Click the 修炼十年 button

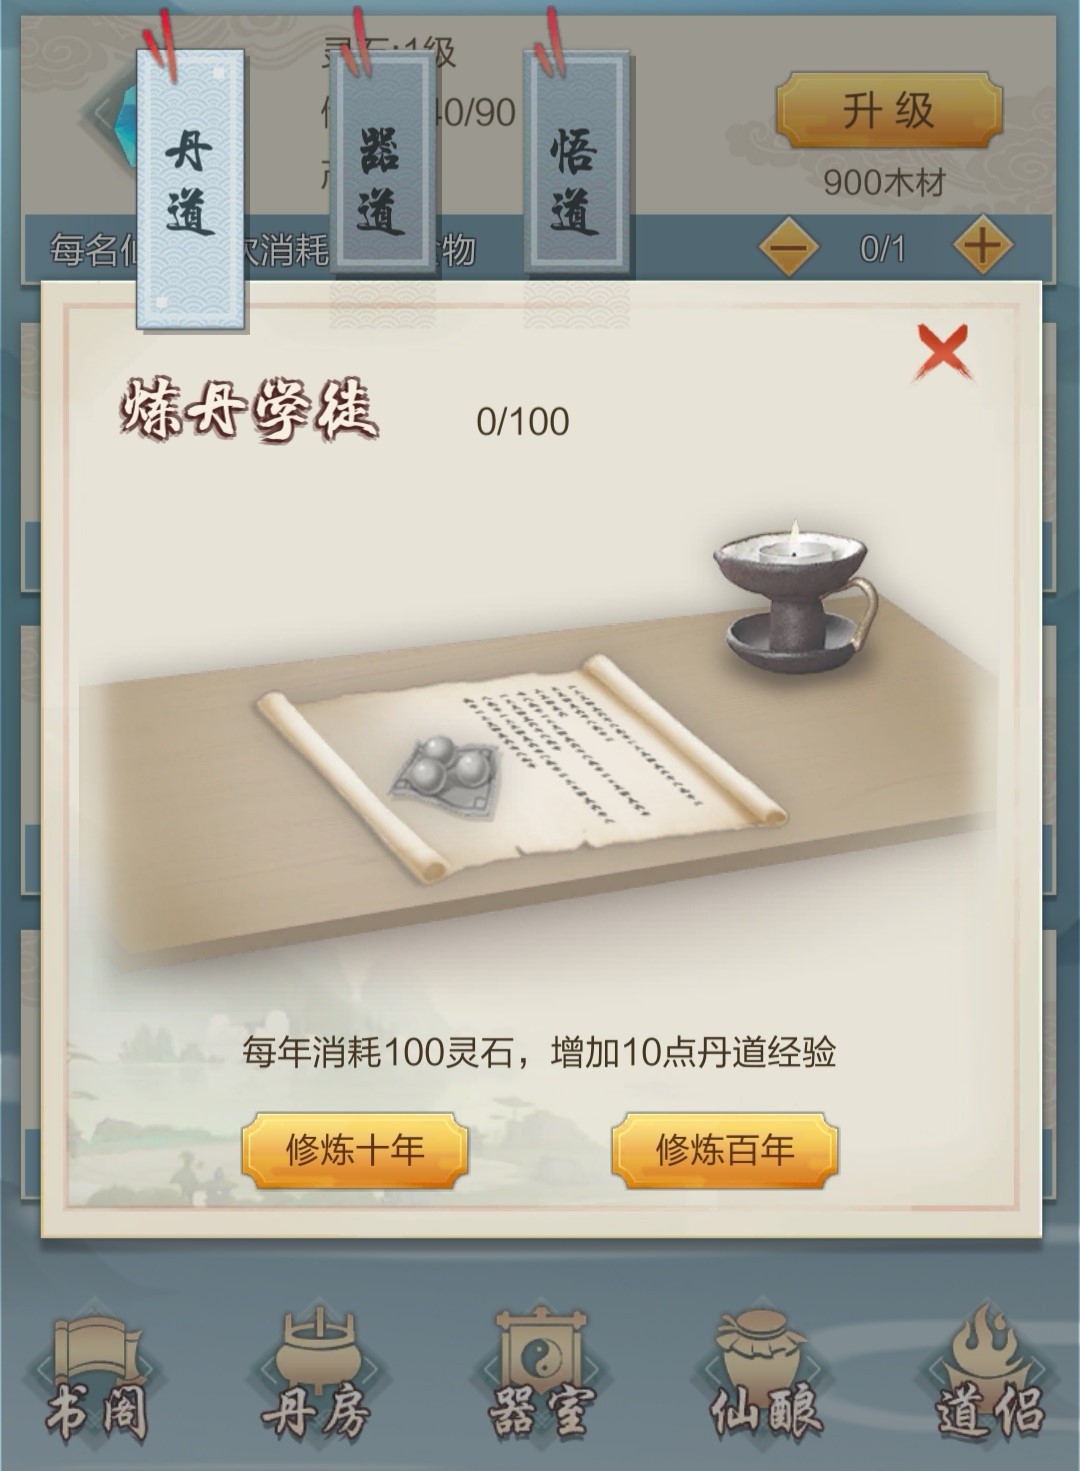[x=355, y=1150]
